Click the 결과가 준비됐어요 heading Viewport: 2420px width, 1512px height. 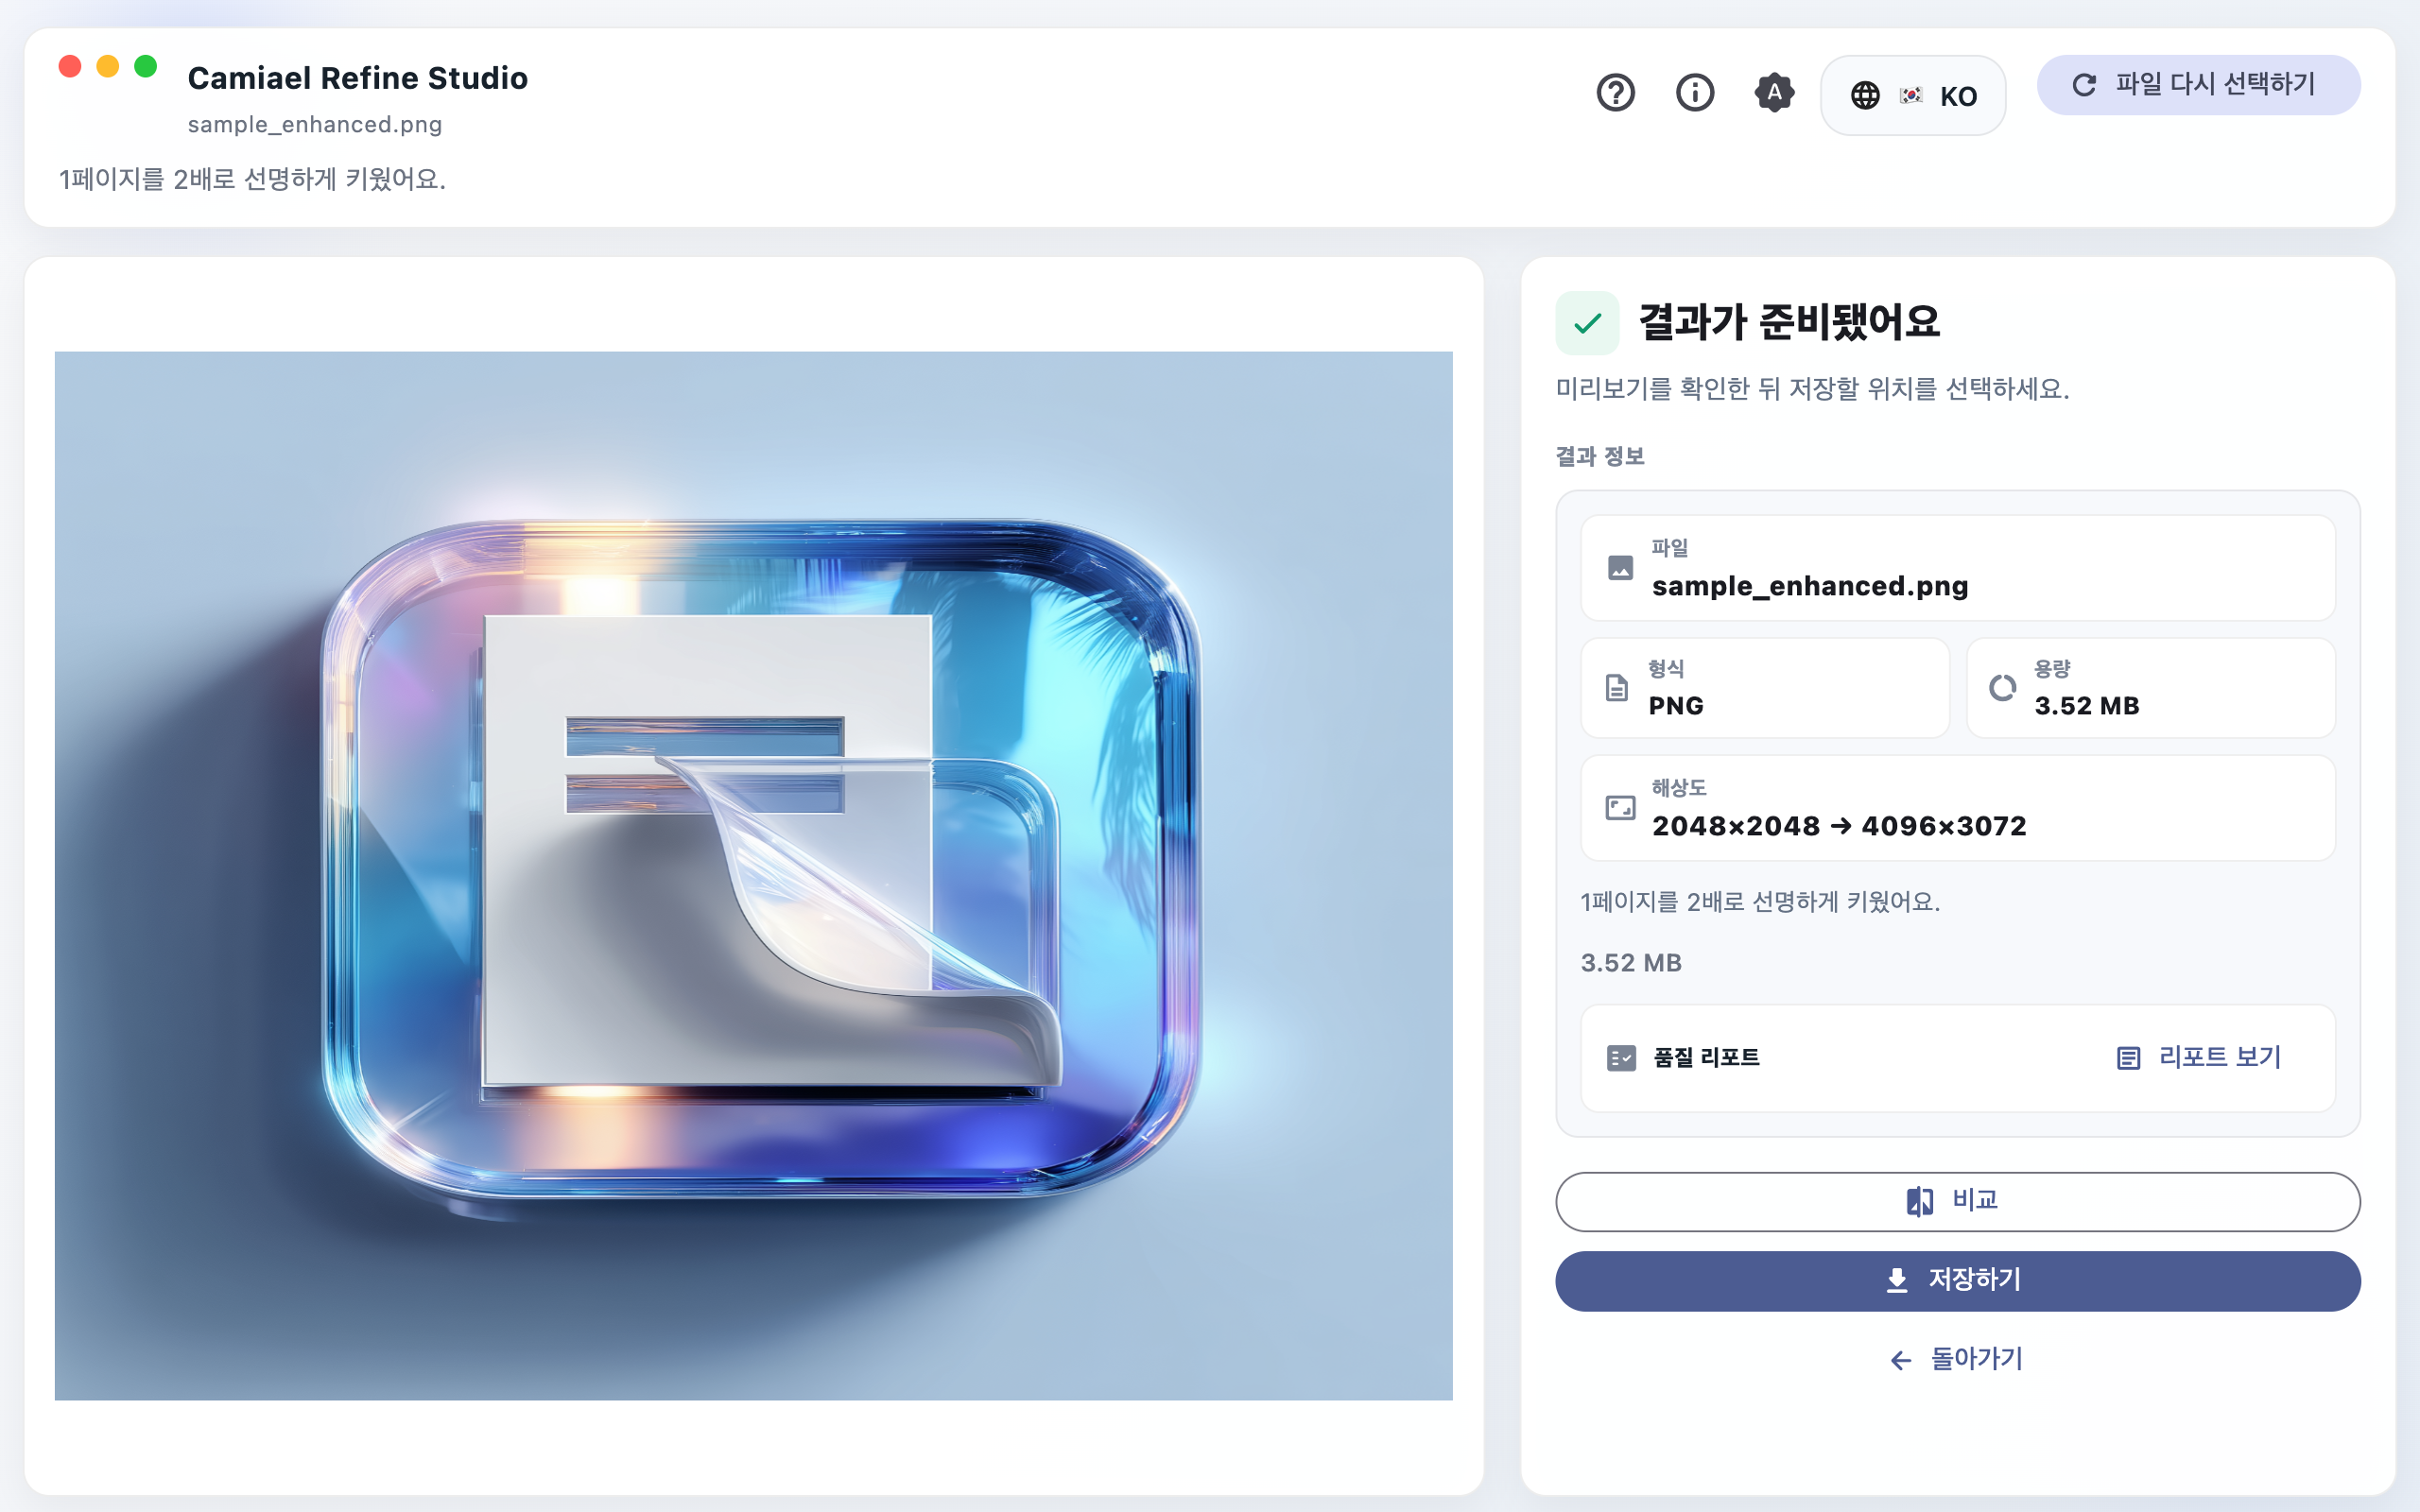point(1789,322)
